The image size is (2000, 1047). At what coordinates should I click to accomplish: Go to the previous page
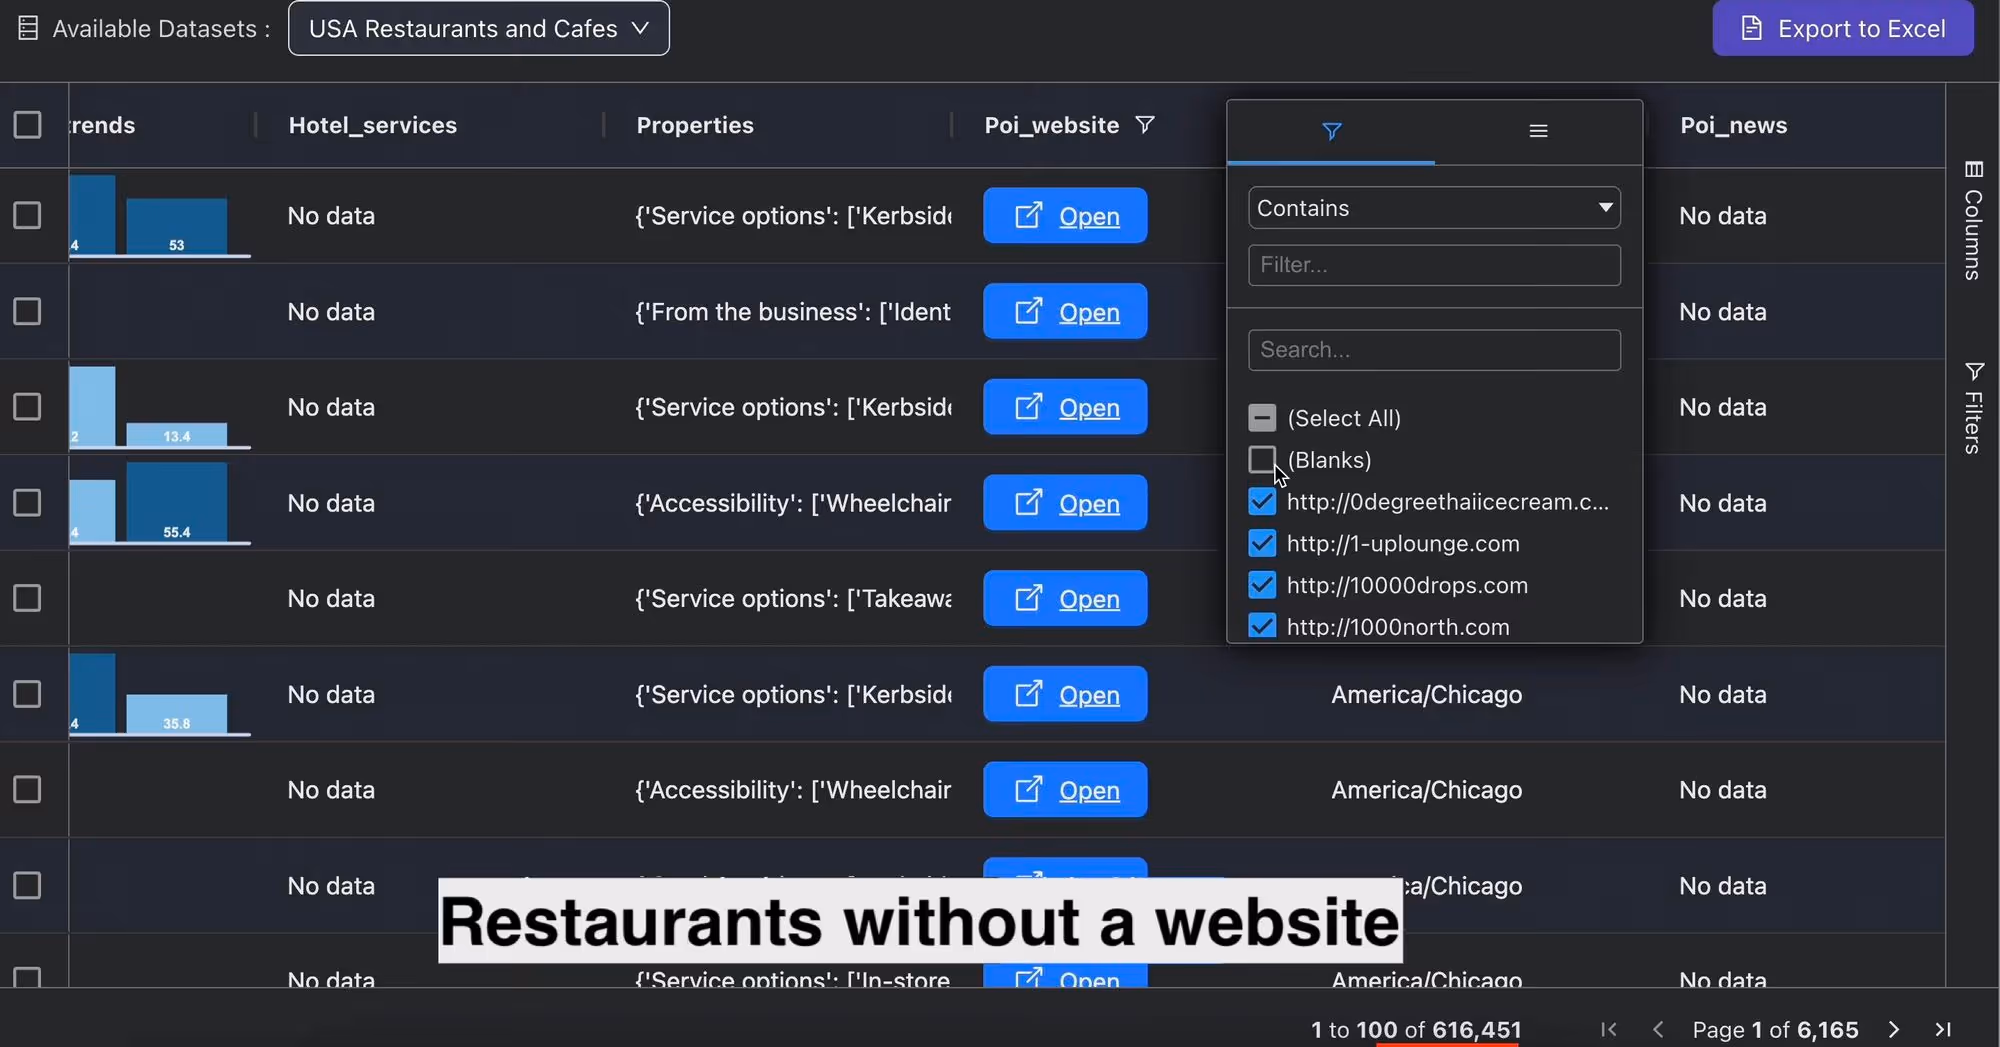point(1658,1030)
